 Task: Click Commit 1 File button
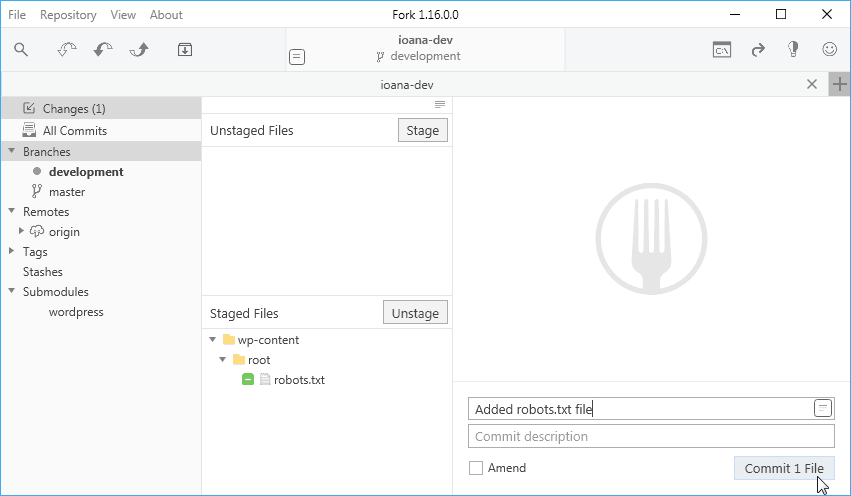pos(784,468)
